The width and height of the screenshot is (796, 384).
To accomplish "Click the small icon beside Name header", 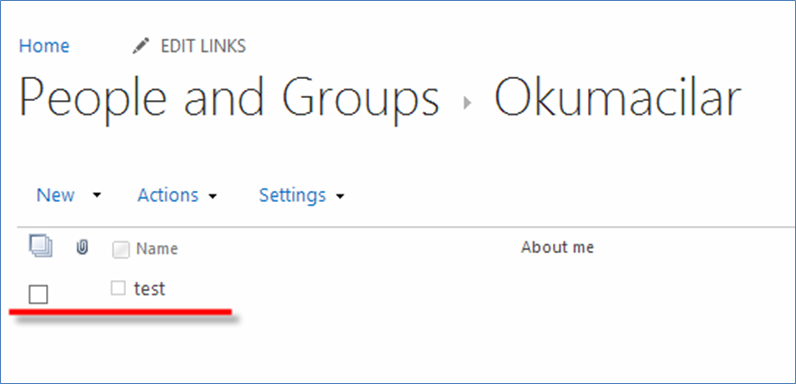I will [x=120, y=249].
